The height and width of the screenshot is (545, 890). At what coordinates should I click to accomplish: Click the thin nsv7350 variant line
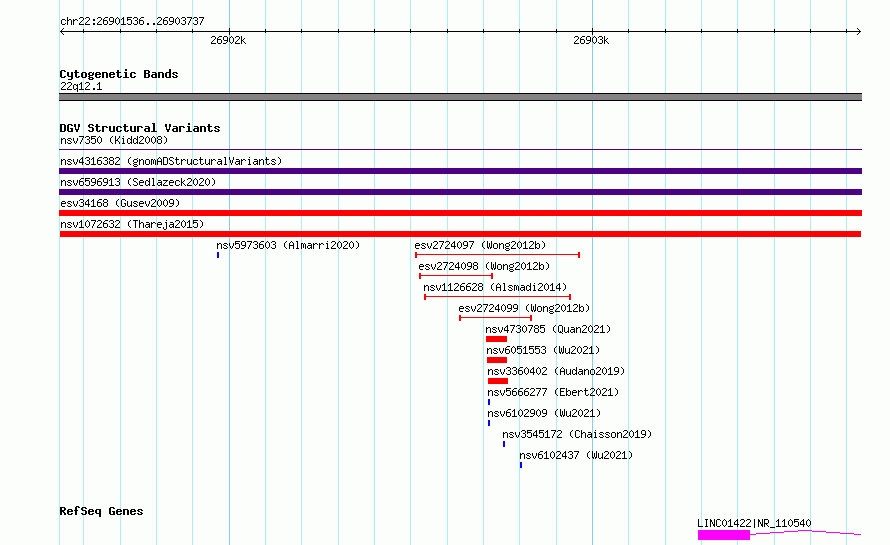pyautogui.click(x=460, y=150)
